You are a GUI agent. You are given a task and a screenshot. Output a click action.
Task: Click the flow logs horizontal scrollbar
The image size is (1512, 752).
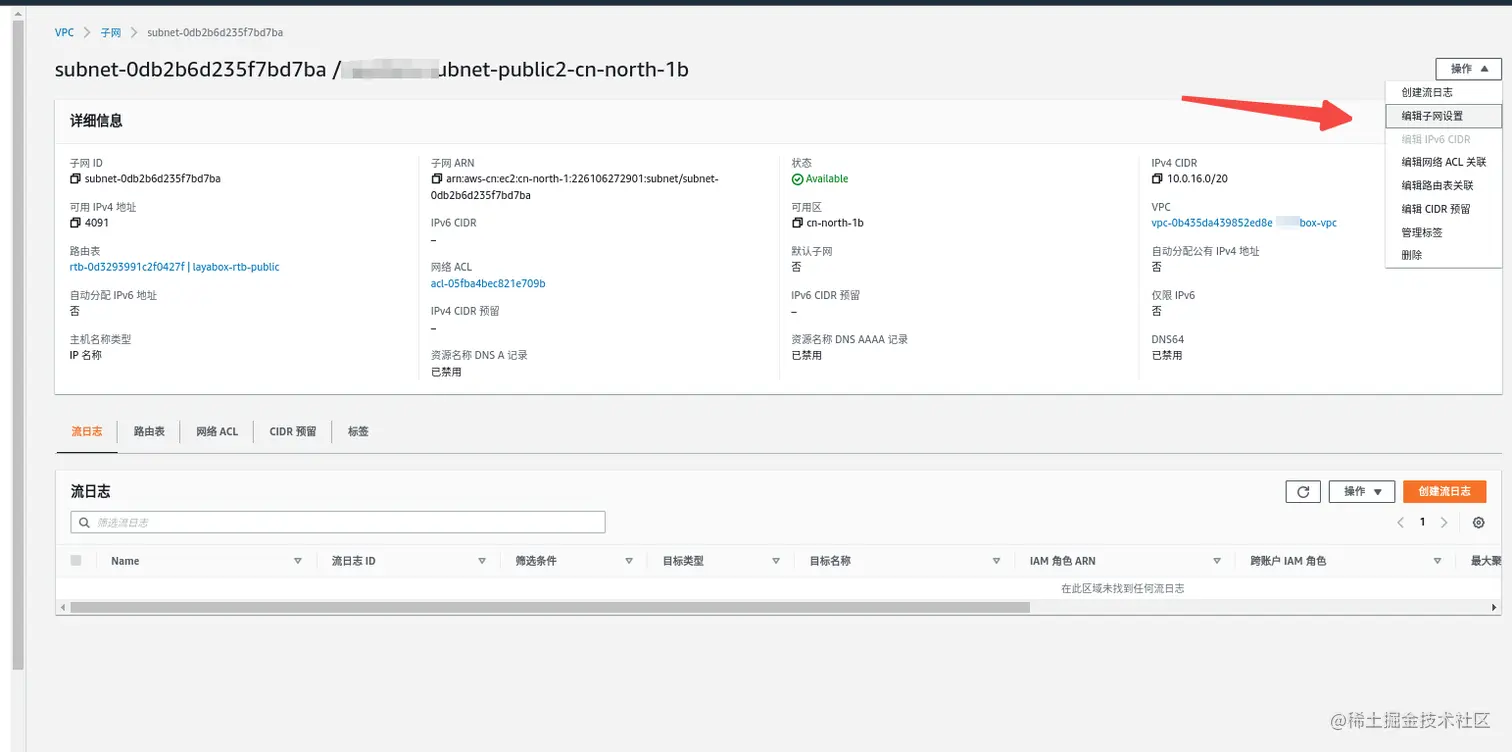pyautogui.click(x=550, y=607)
